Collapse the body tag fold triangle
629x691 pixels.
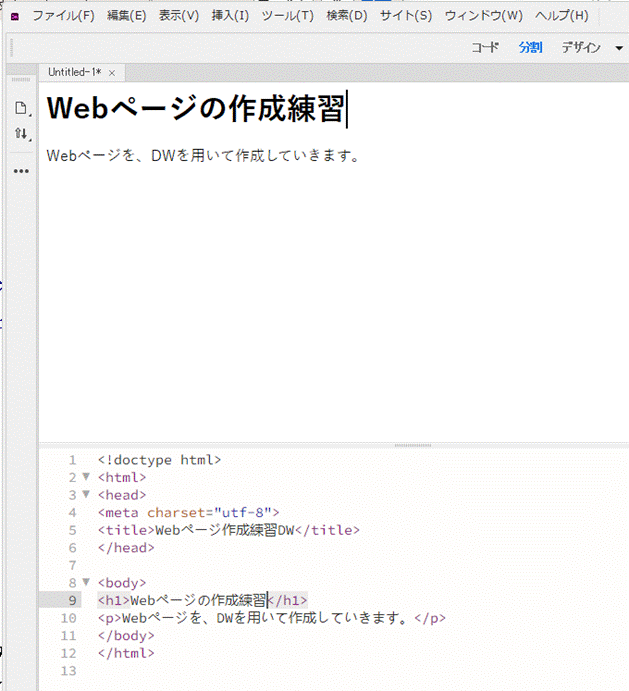[x=86, y=582]
